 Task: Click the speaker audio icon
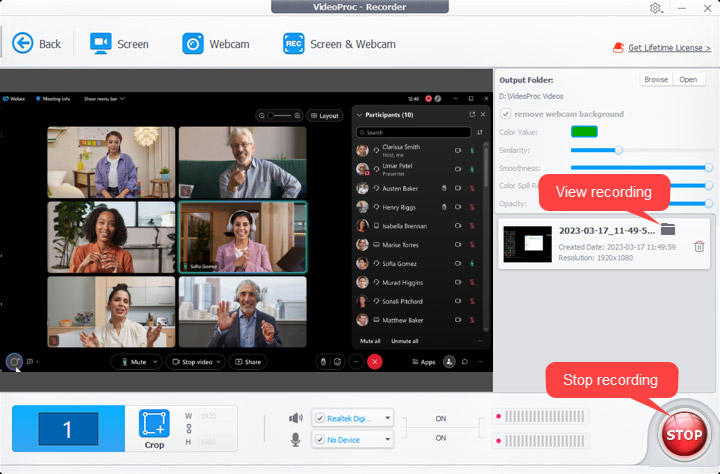pyautogui.click(x=296, y=418)
